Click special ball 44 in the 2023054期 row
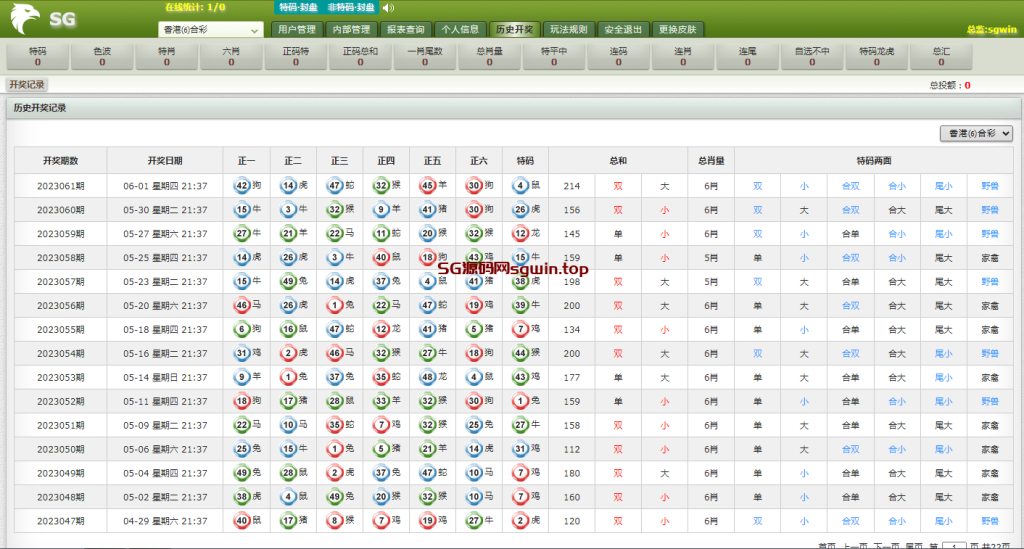This screenshot has height=549, width=1024. [x=520, y=353]
